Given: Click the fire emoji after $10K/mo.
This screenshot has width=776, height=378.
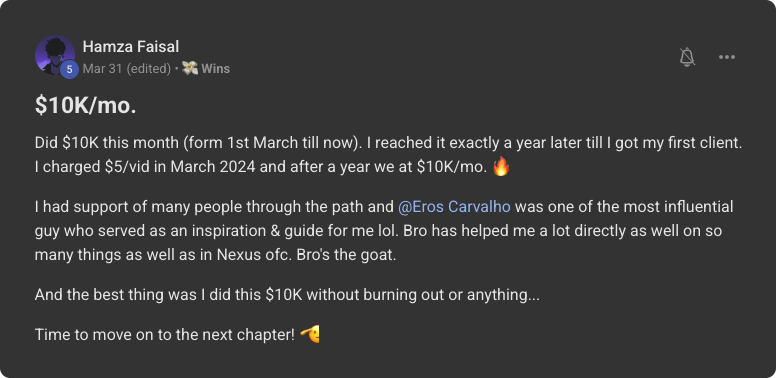Looking at the screenshot, I should tap(501, 167).
